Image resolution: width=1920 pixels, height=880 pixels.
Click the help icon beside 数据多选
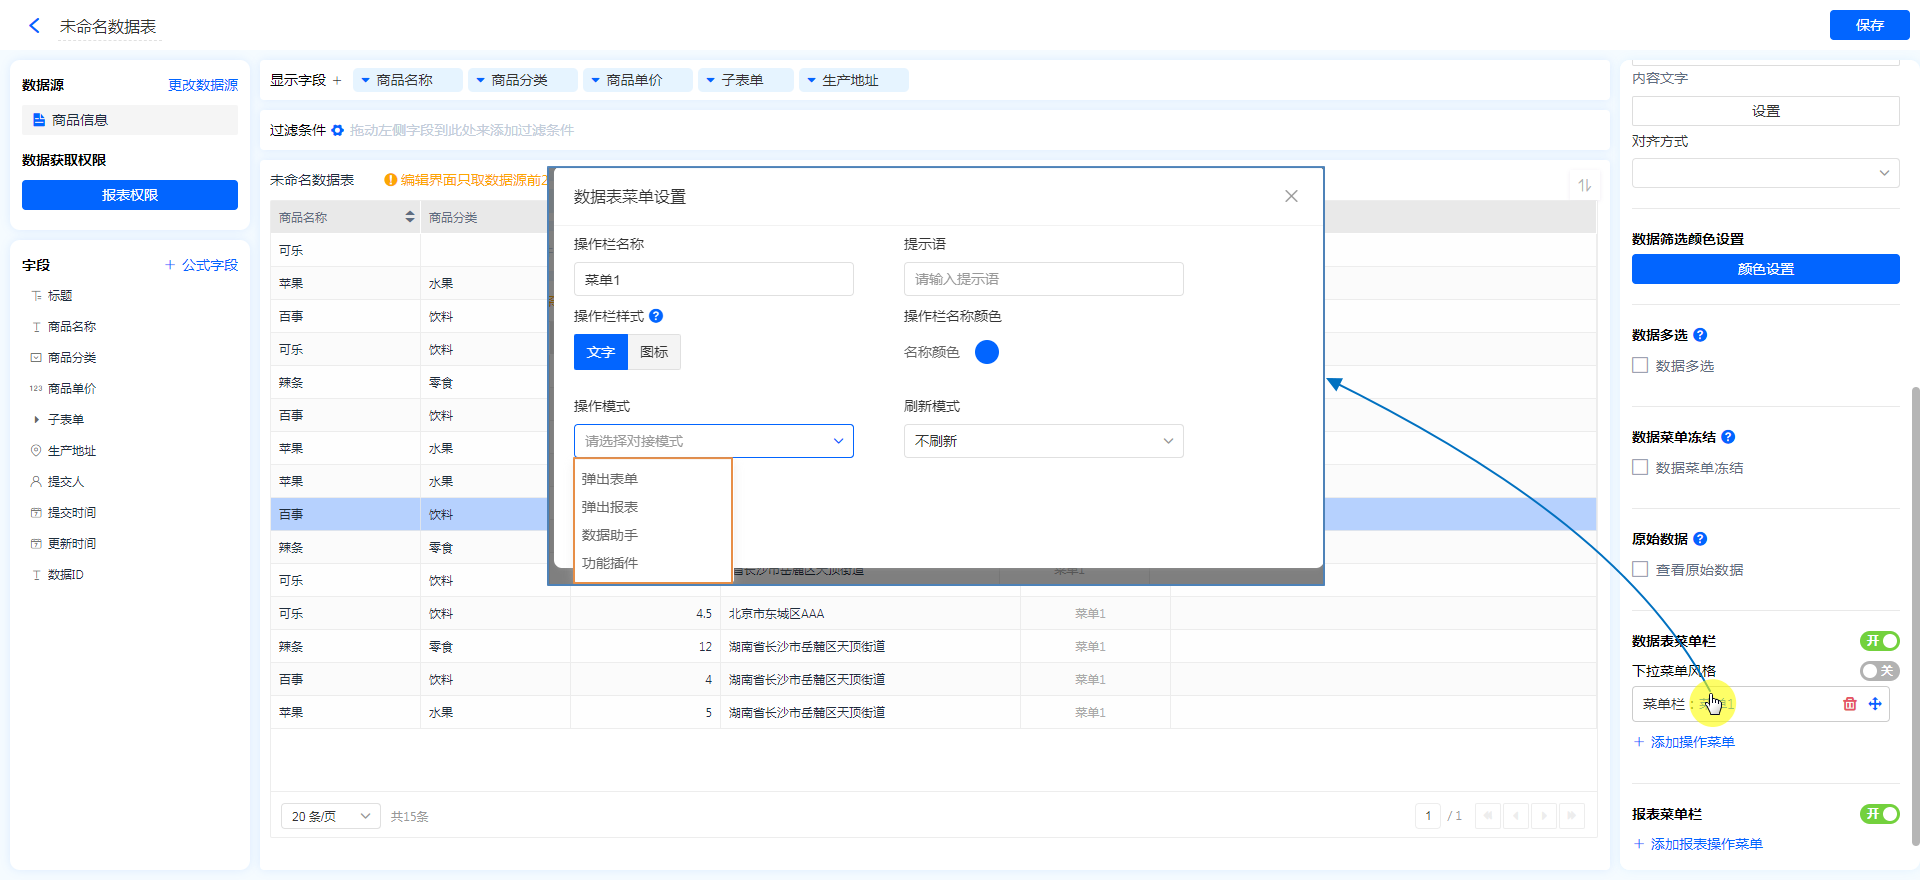[1700, 335]
